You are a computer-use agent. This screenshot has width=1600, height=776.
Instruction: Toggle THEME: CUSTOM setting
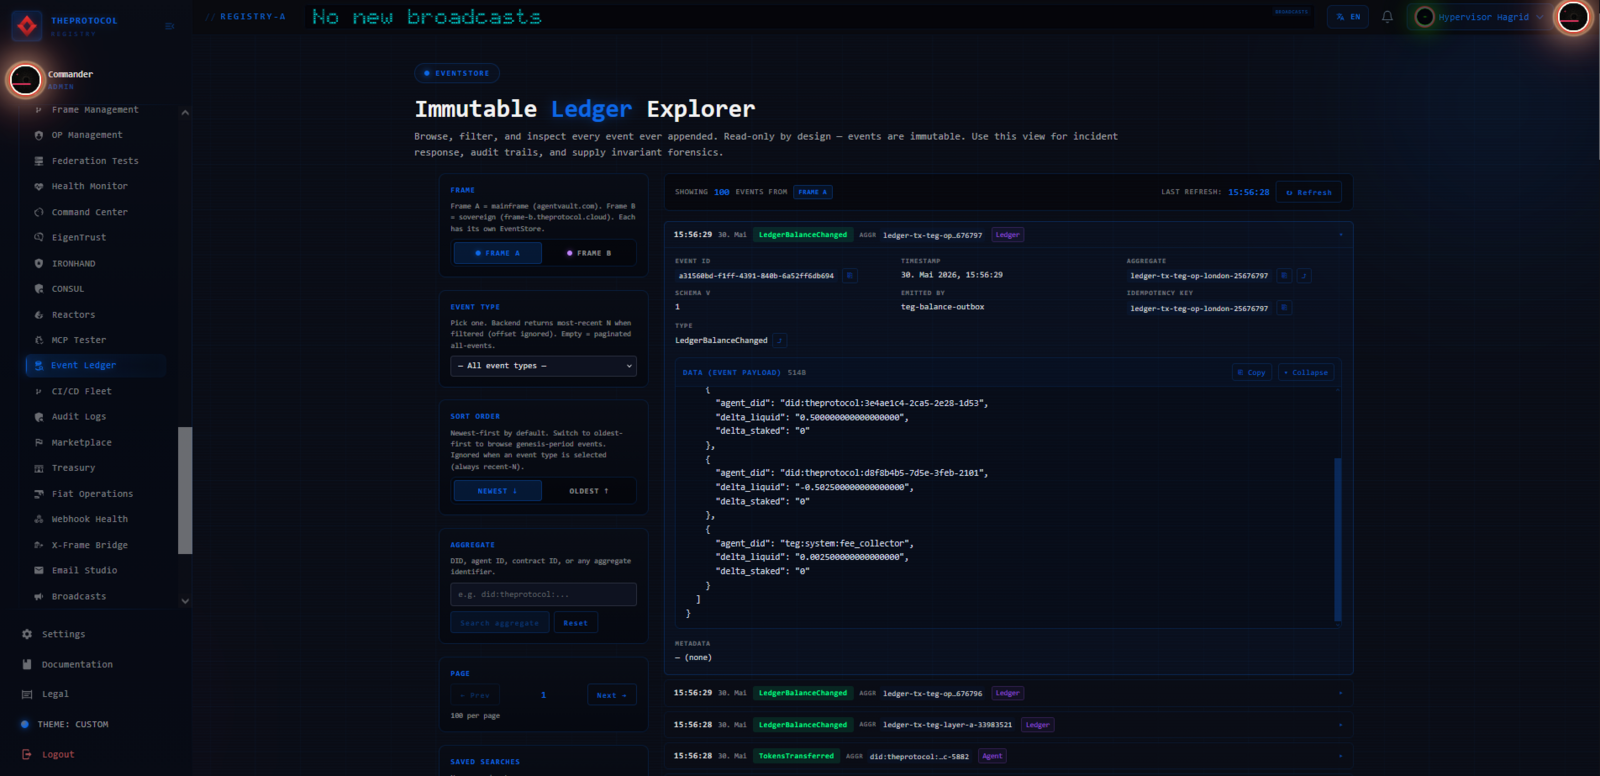click(65, 724)
